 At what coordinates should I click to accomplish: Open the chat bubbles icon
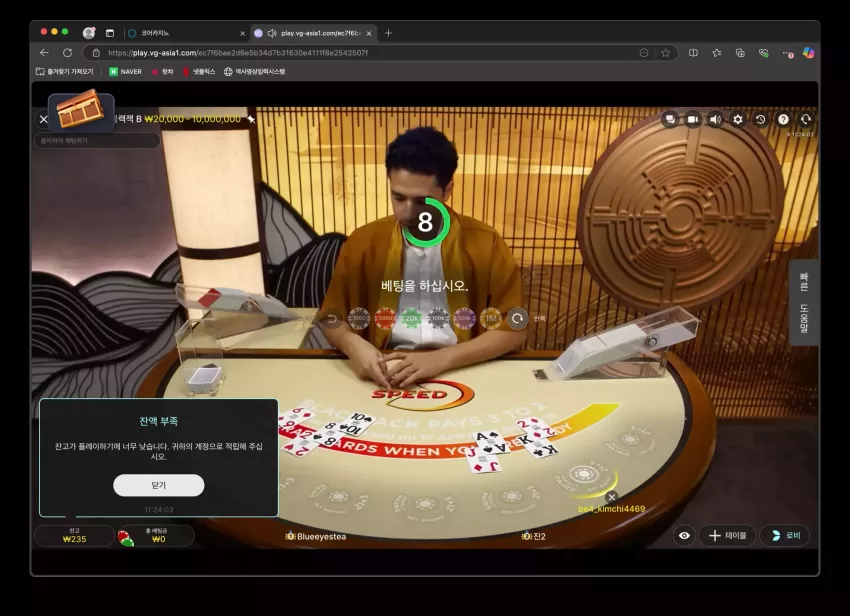(x=670, y=119)
